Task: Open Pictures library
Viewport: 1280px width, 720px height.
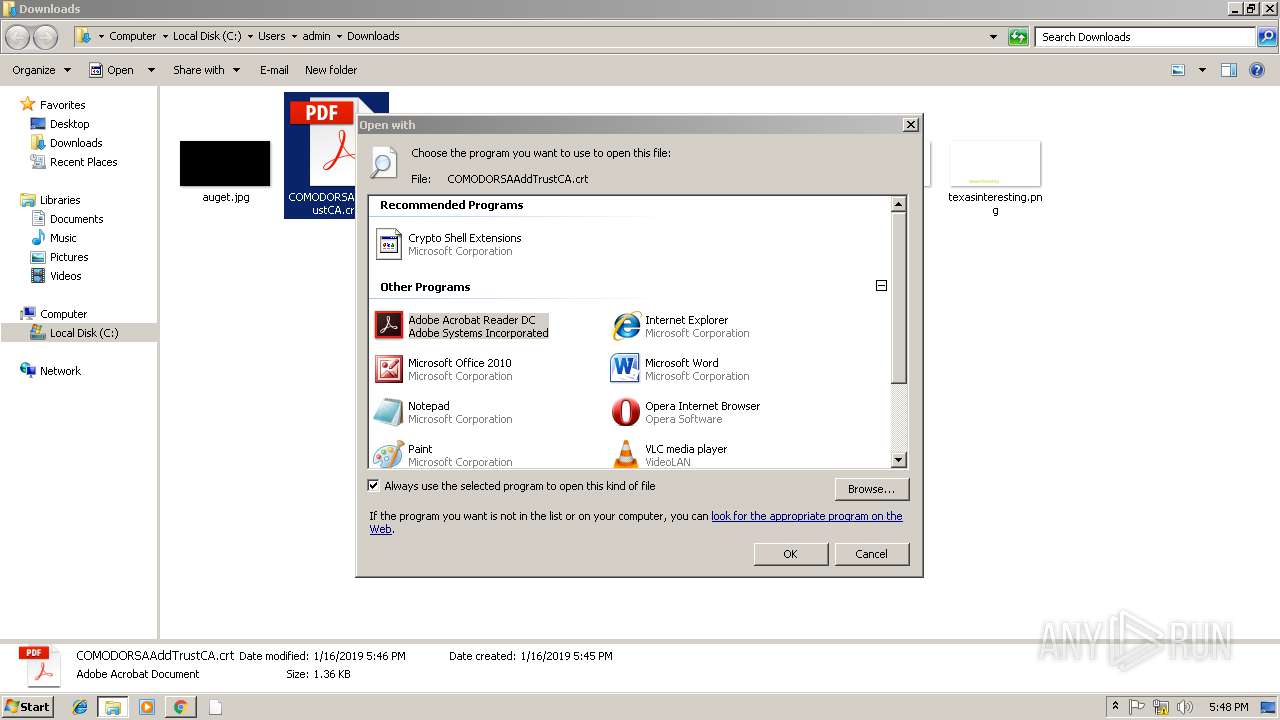Action: (69, 257)
